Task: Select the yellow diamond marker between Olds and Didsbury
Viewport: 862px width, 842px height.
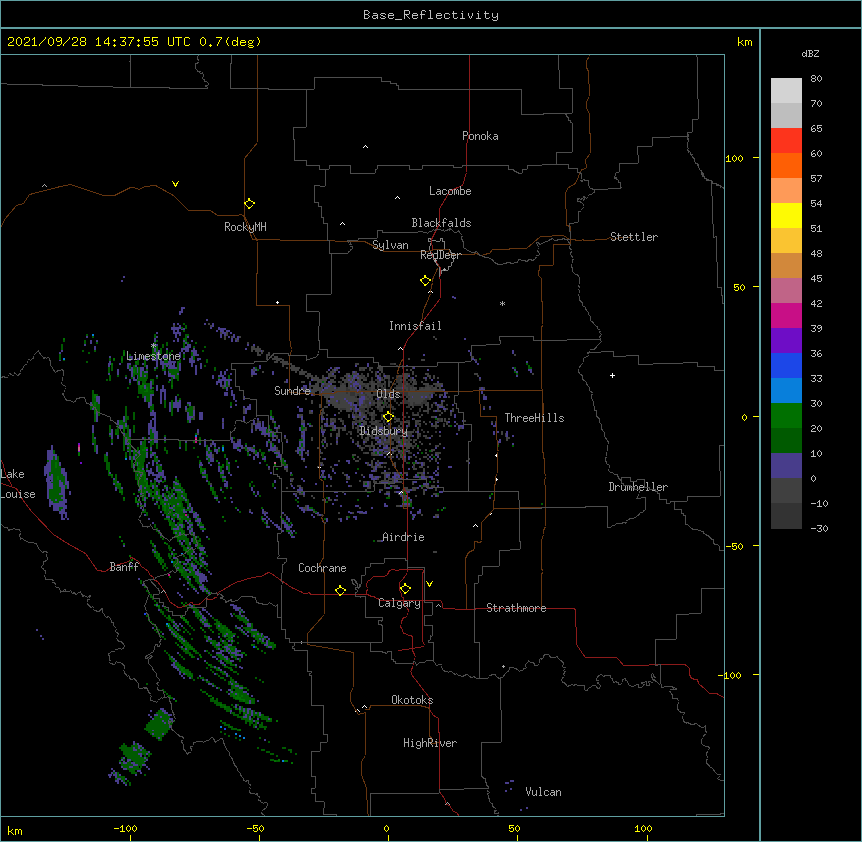Action: (388, 417)
